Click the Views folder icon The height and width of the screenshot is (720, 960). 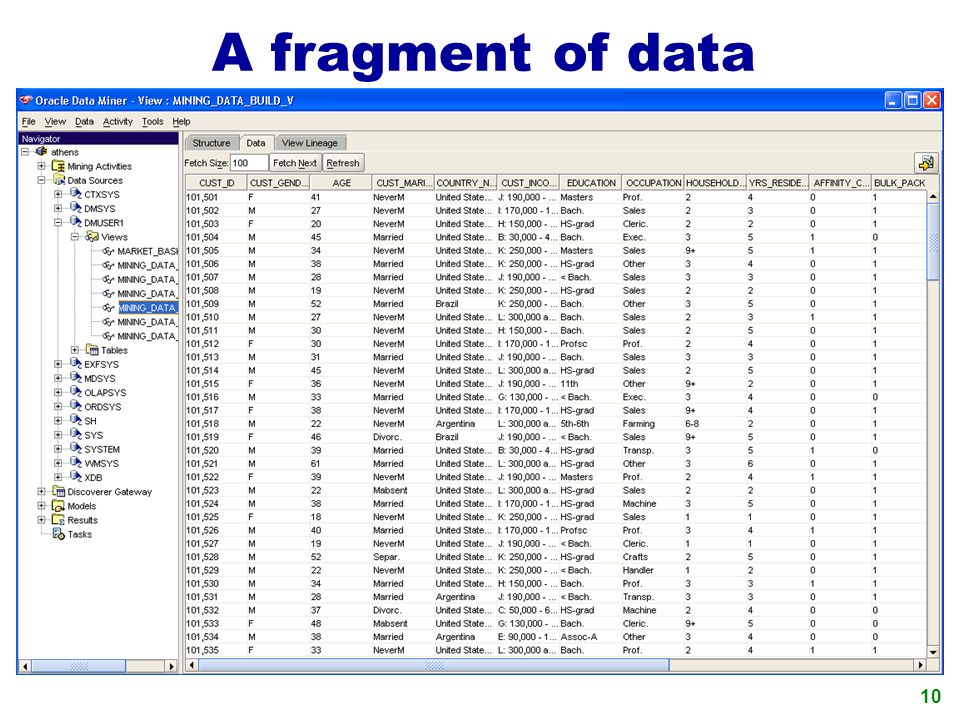tap(92, 236)
